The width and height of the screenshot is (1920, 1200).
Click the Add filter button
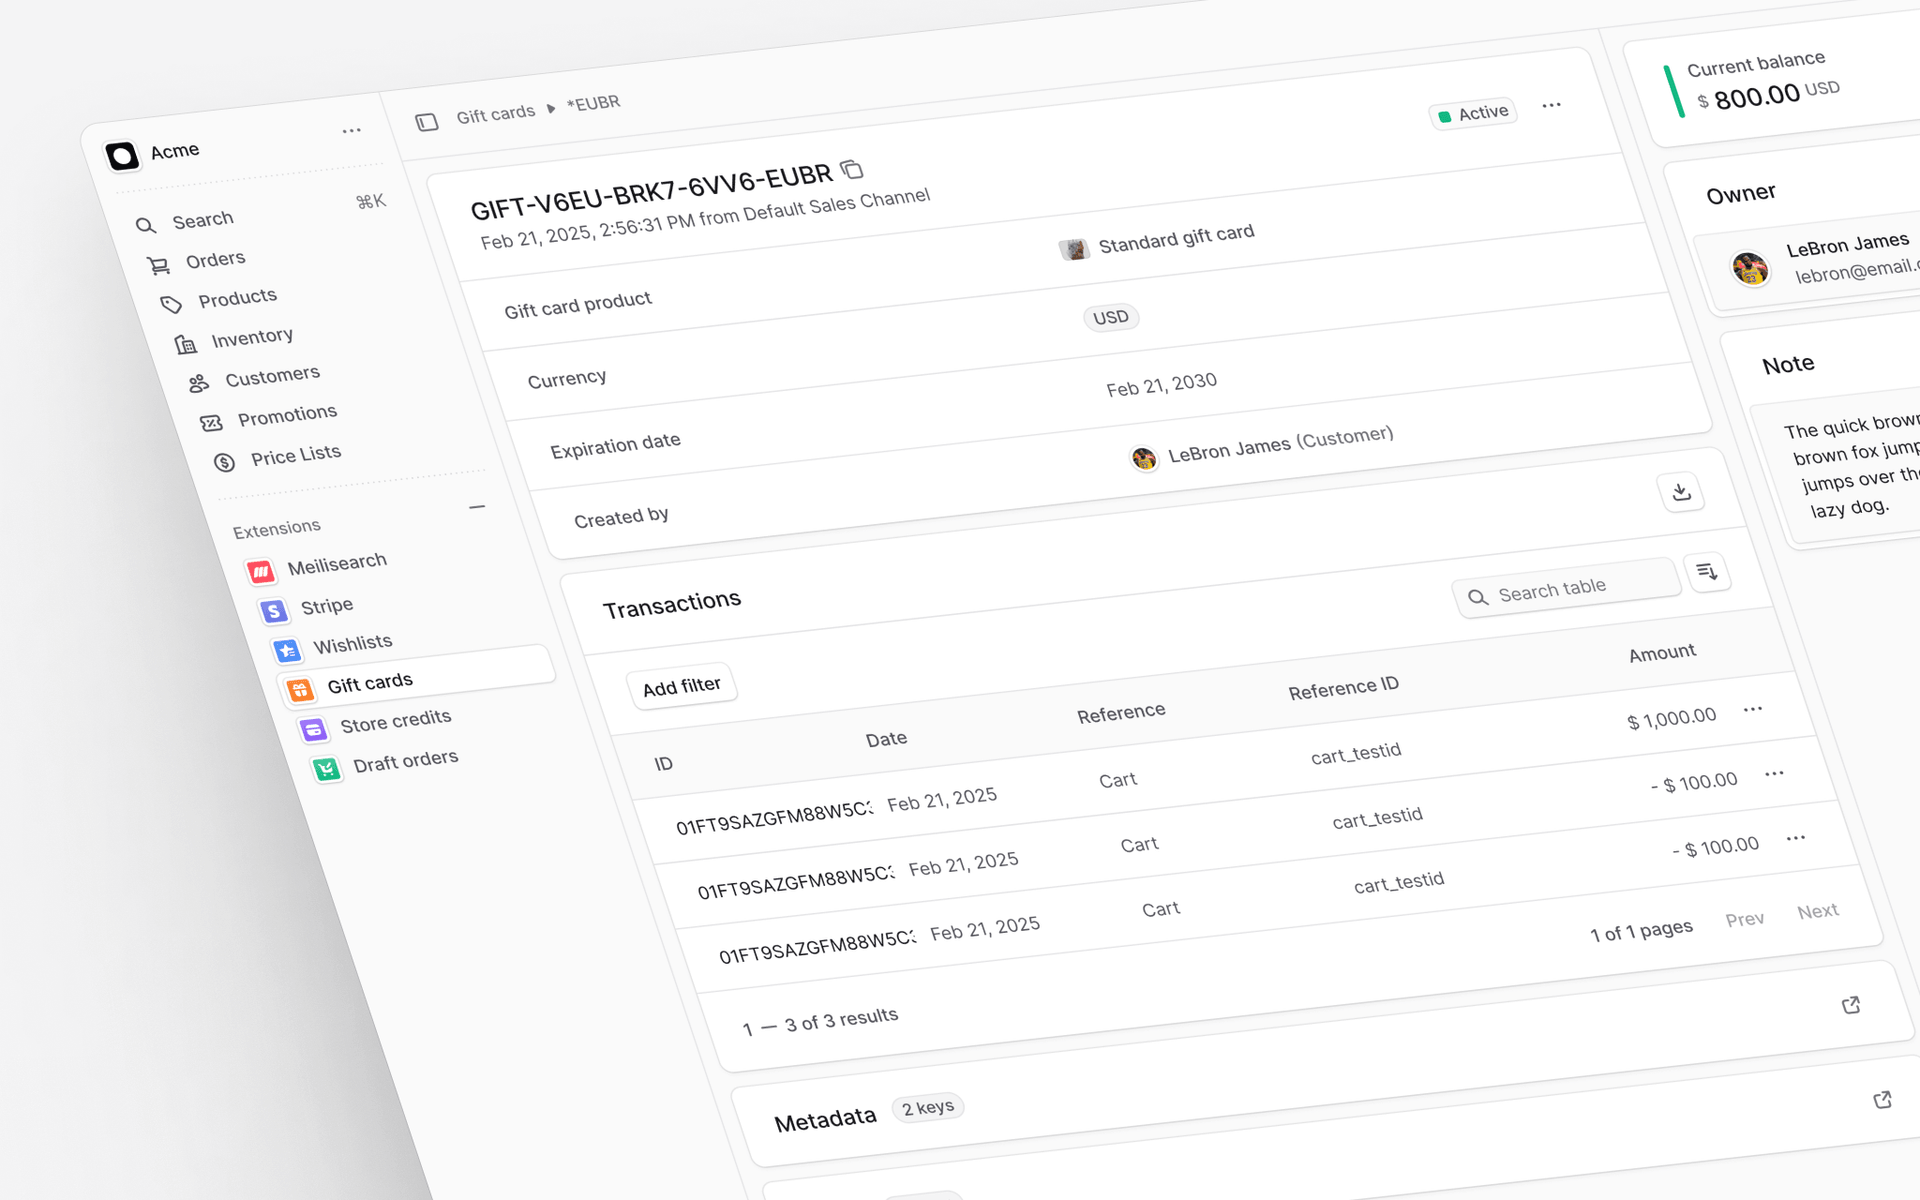[x=682, y=684]
